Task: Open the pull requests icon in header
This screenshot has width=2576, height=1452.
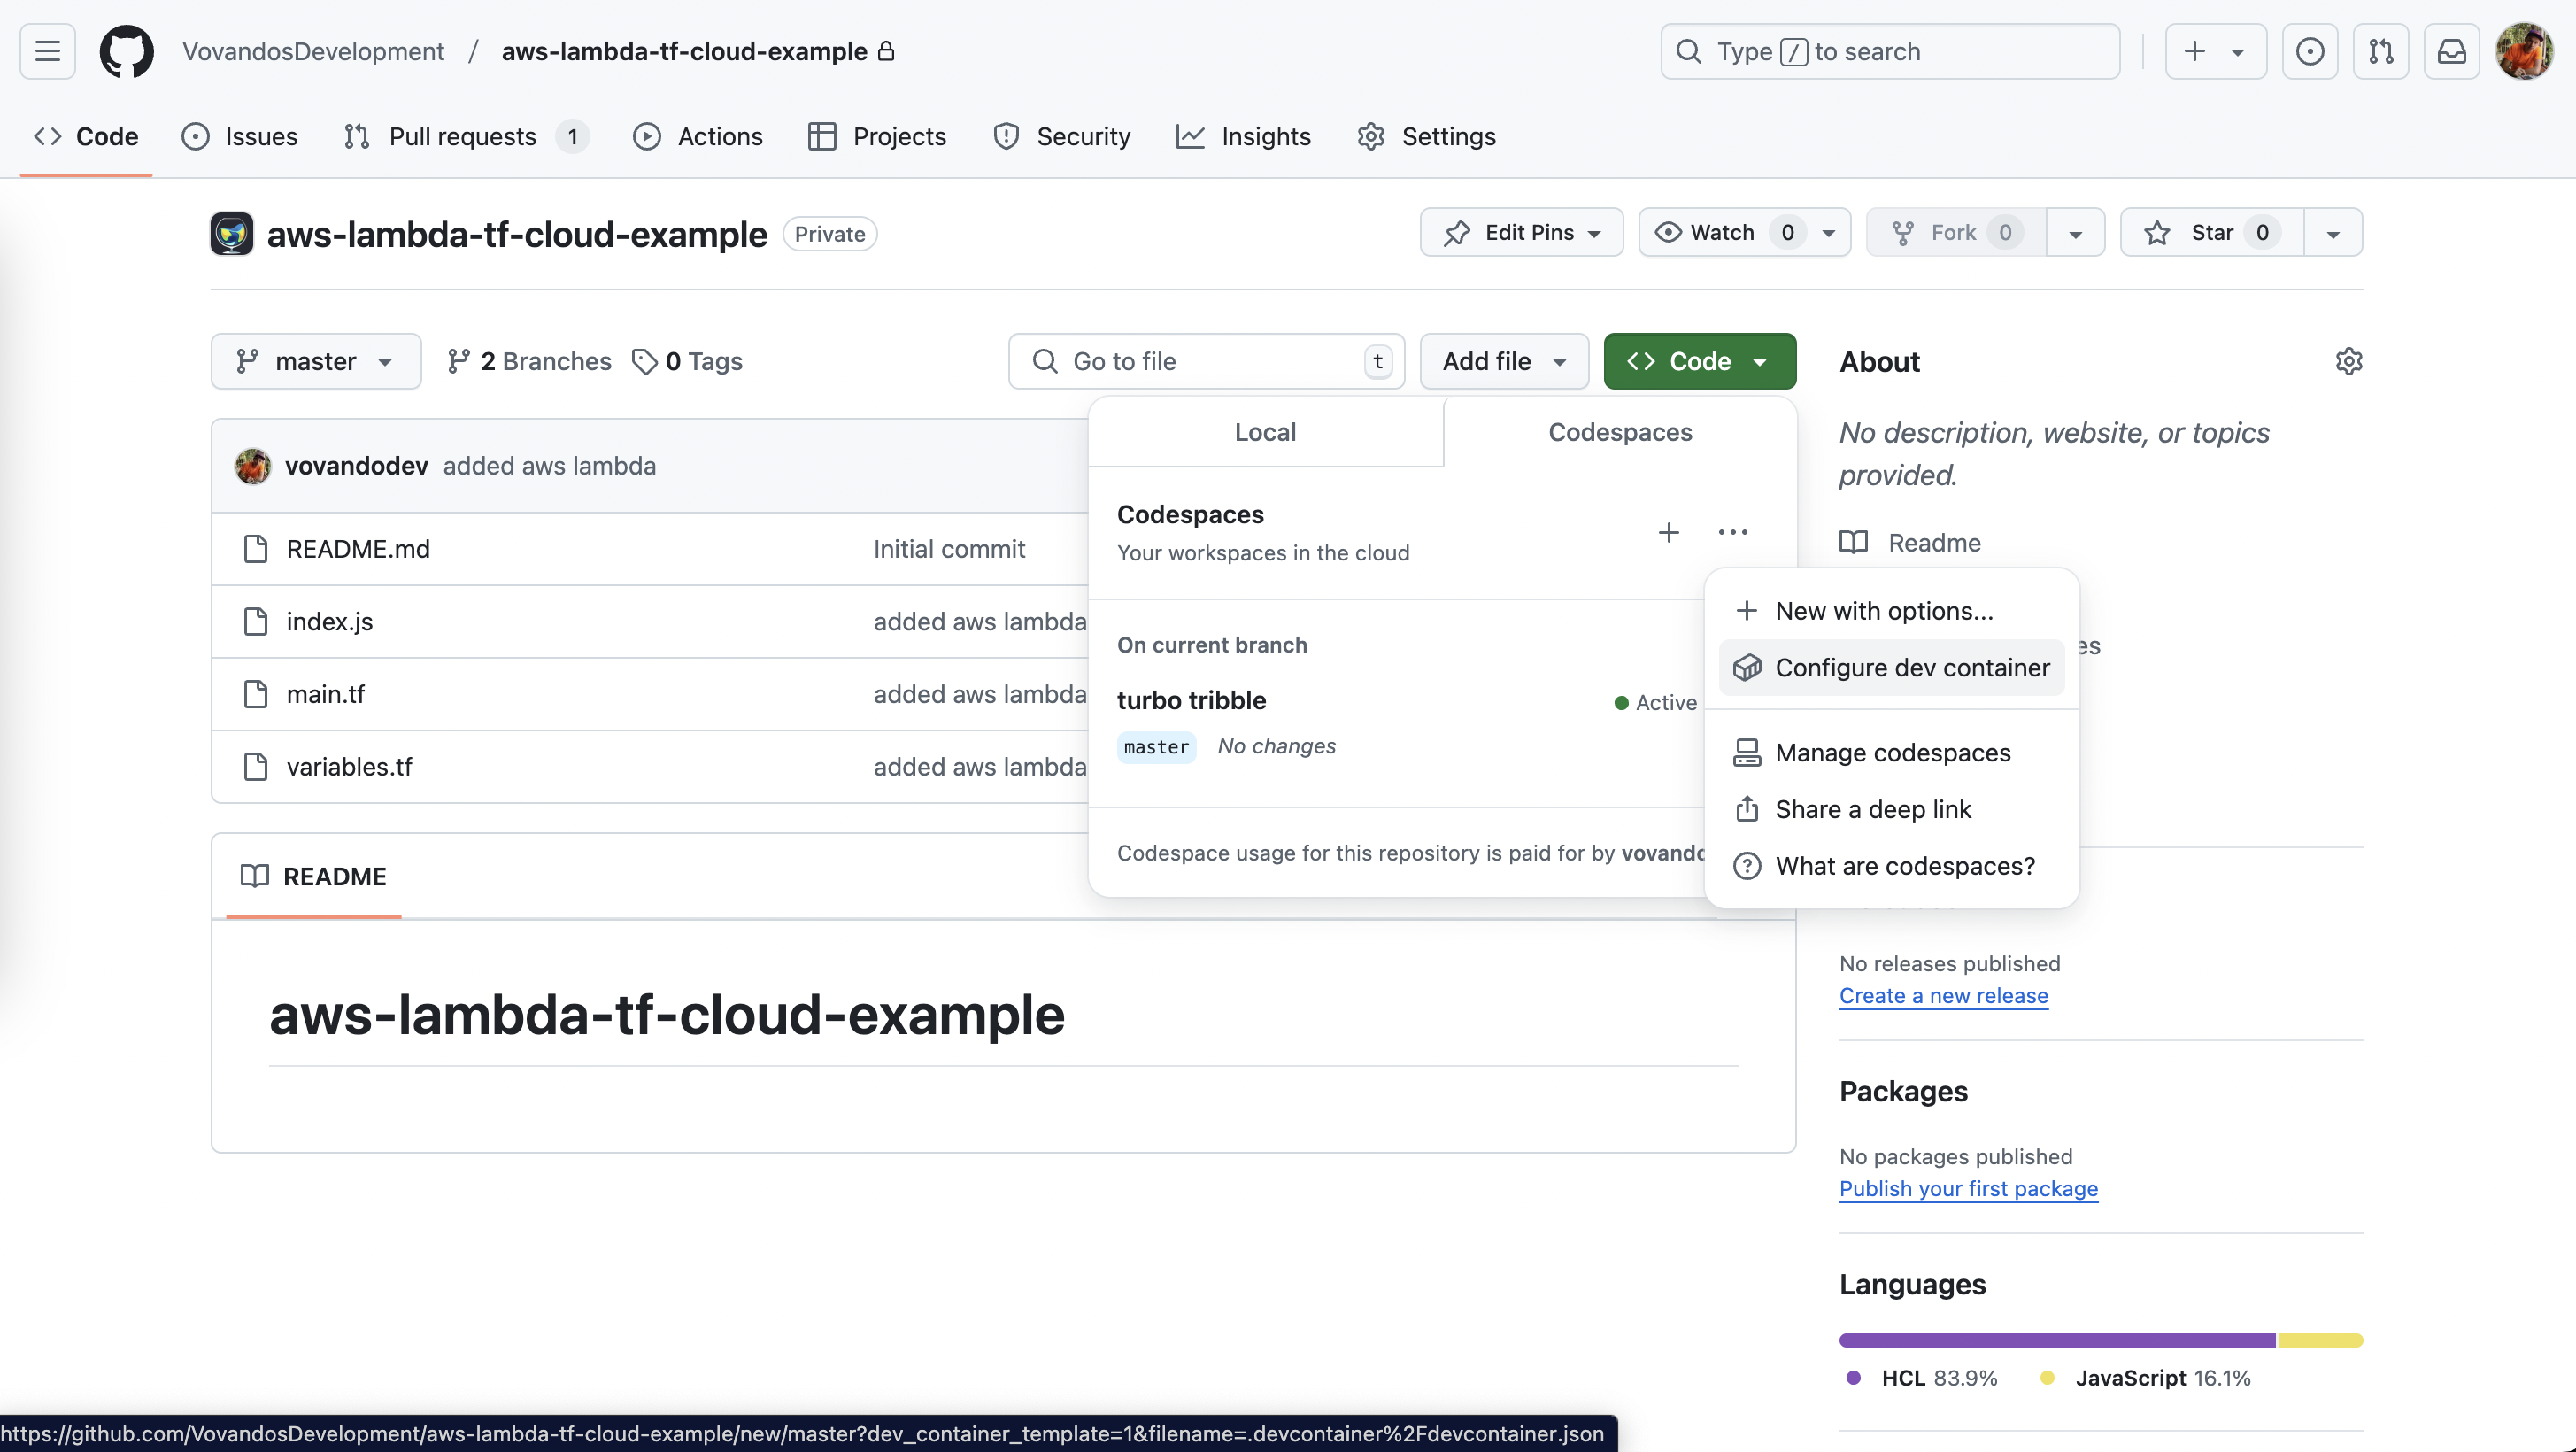Action: click(x=2382, y=51)
